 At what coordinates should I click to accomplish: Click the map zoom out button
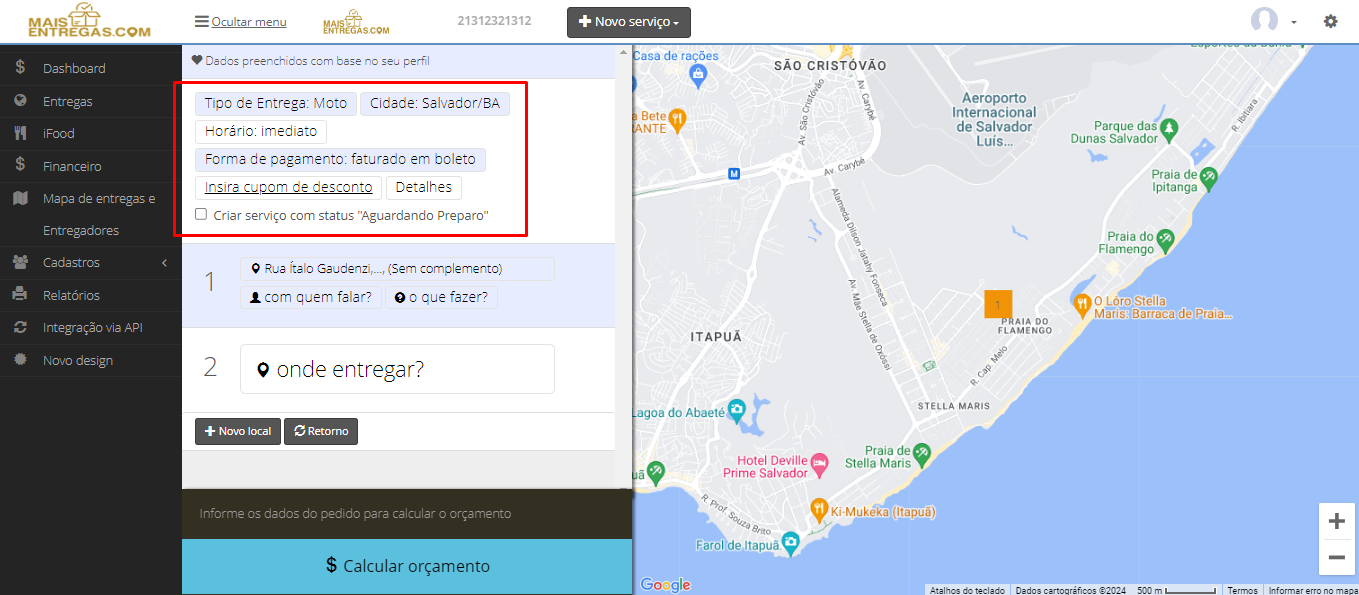point(1336,557)
